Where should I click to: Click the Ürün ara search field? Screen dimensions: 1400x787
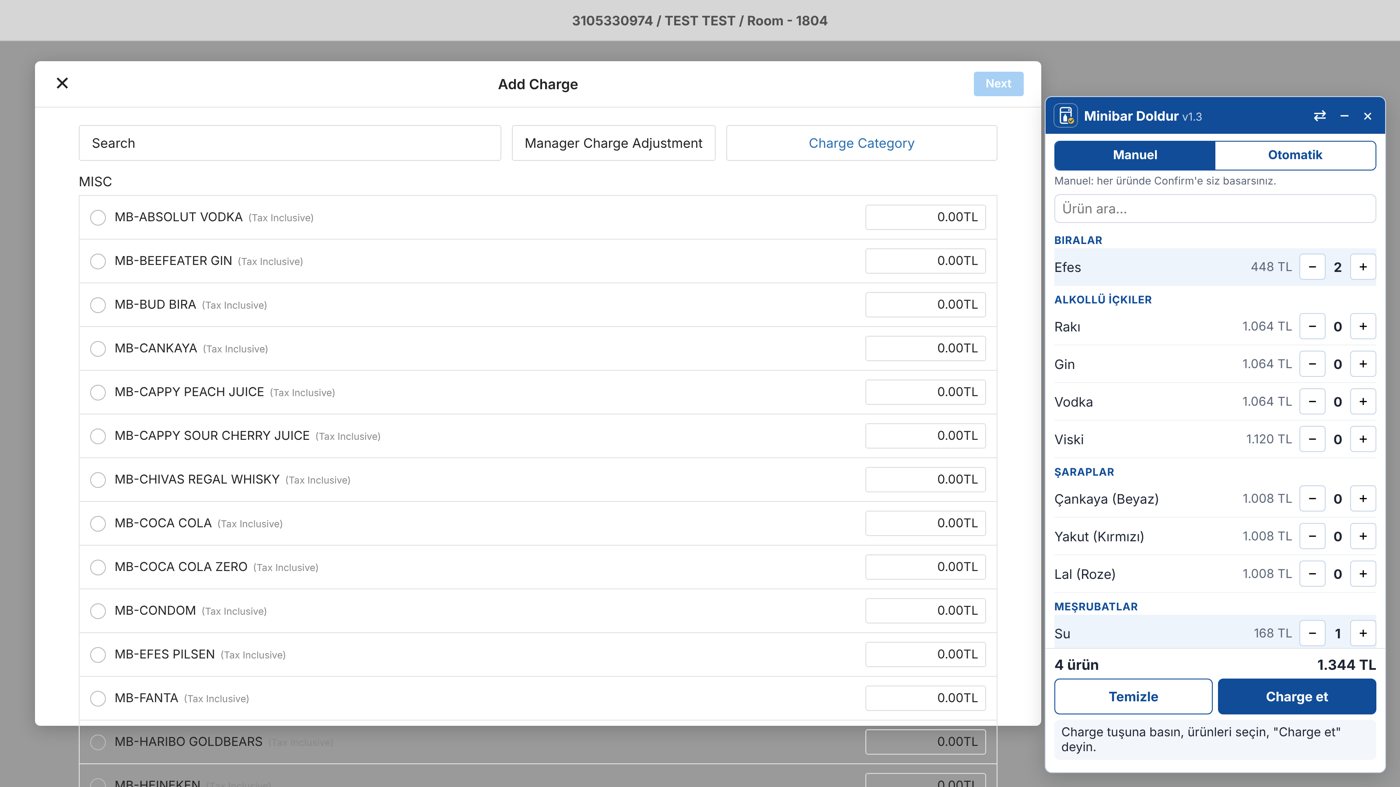click(1215, 209)
